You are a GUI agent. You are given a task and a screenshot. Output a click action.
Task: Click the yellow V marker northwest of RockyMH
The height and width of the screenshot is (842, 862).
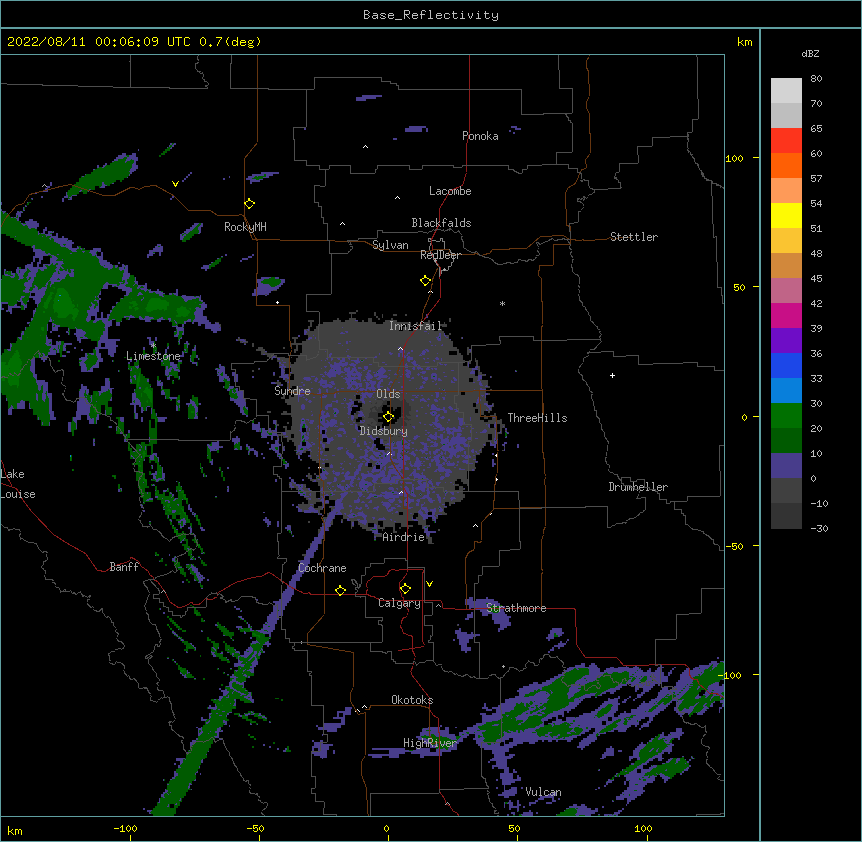[175, 184]
